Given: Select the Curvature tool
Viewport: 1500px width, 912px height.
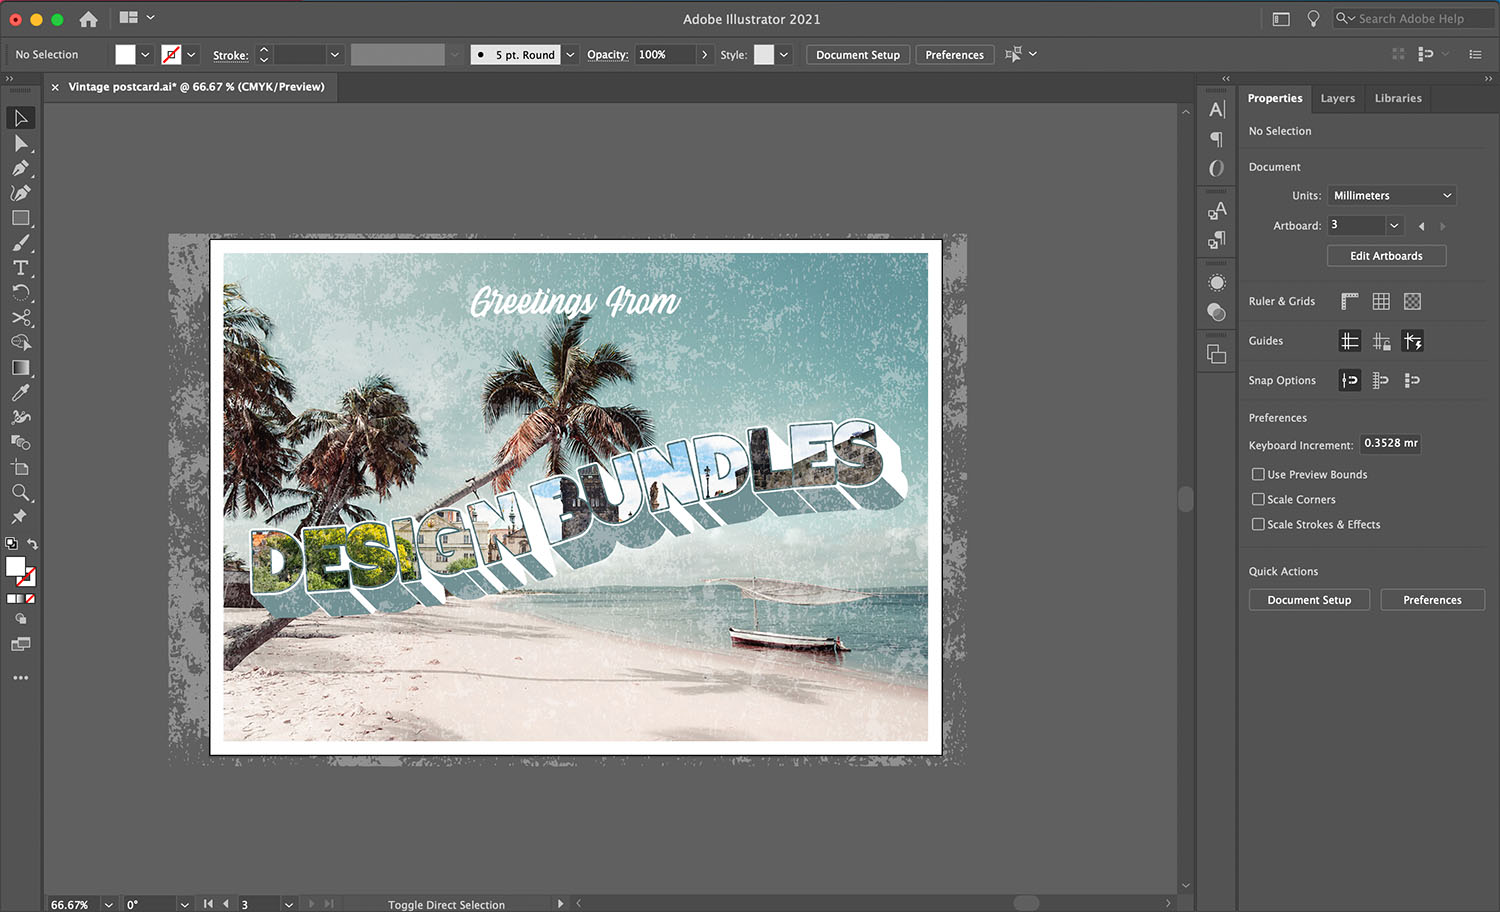Looking at the screenshot, I should click(20, 193).
